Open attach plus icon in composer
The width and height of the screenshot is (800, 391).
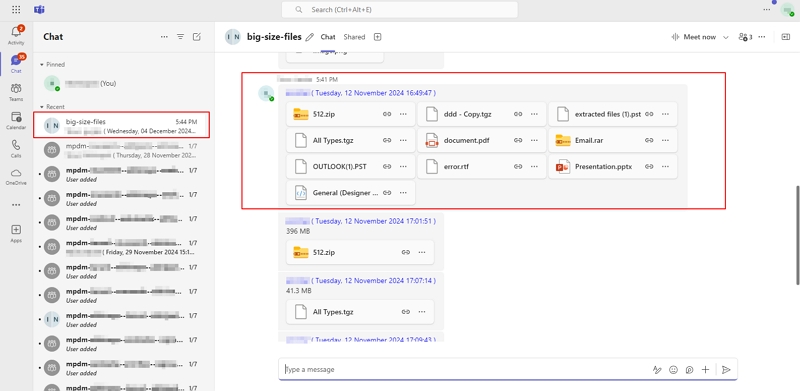point(705,370)
